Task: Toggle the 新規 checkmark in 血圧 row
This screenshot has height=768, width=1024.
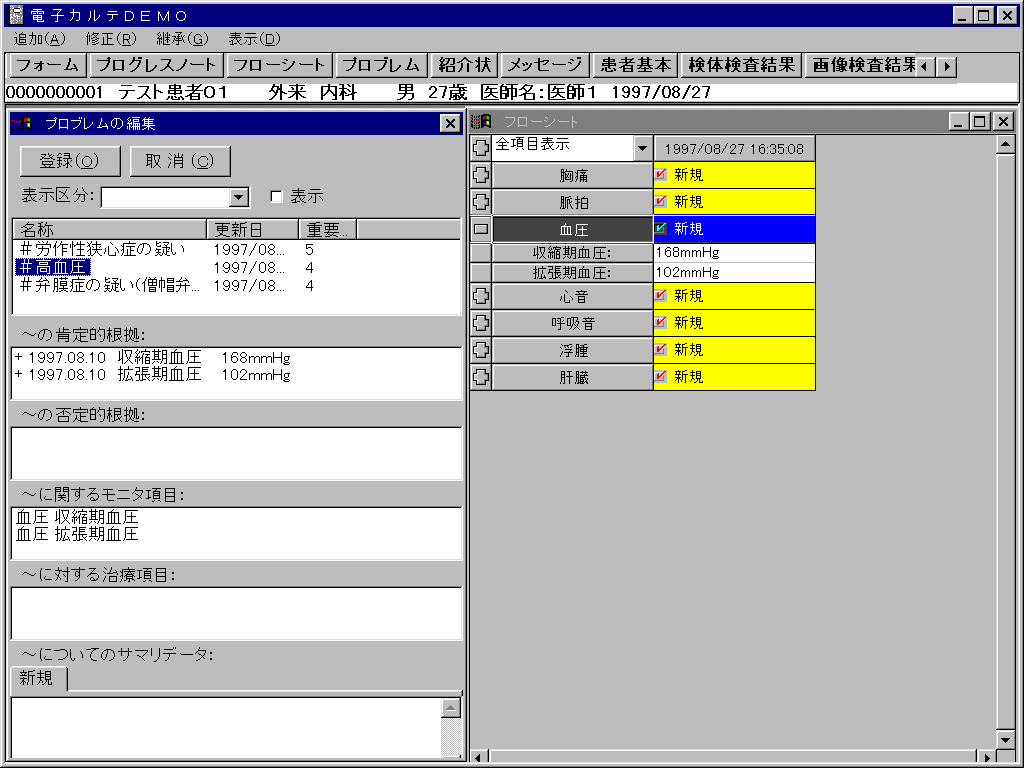Action: point(661,229)
